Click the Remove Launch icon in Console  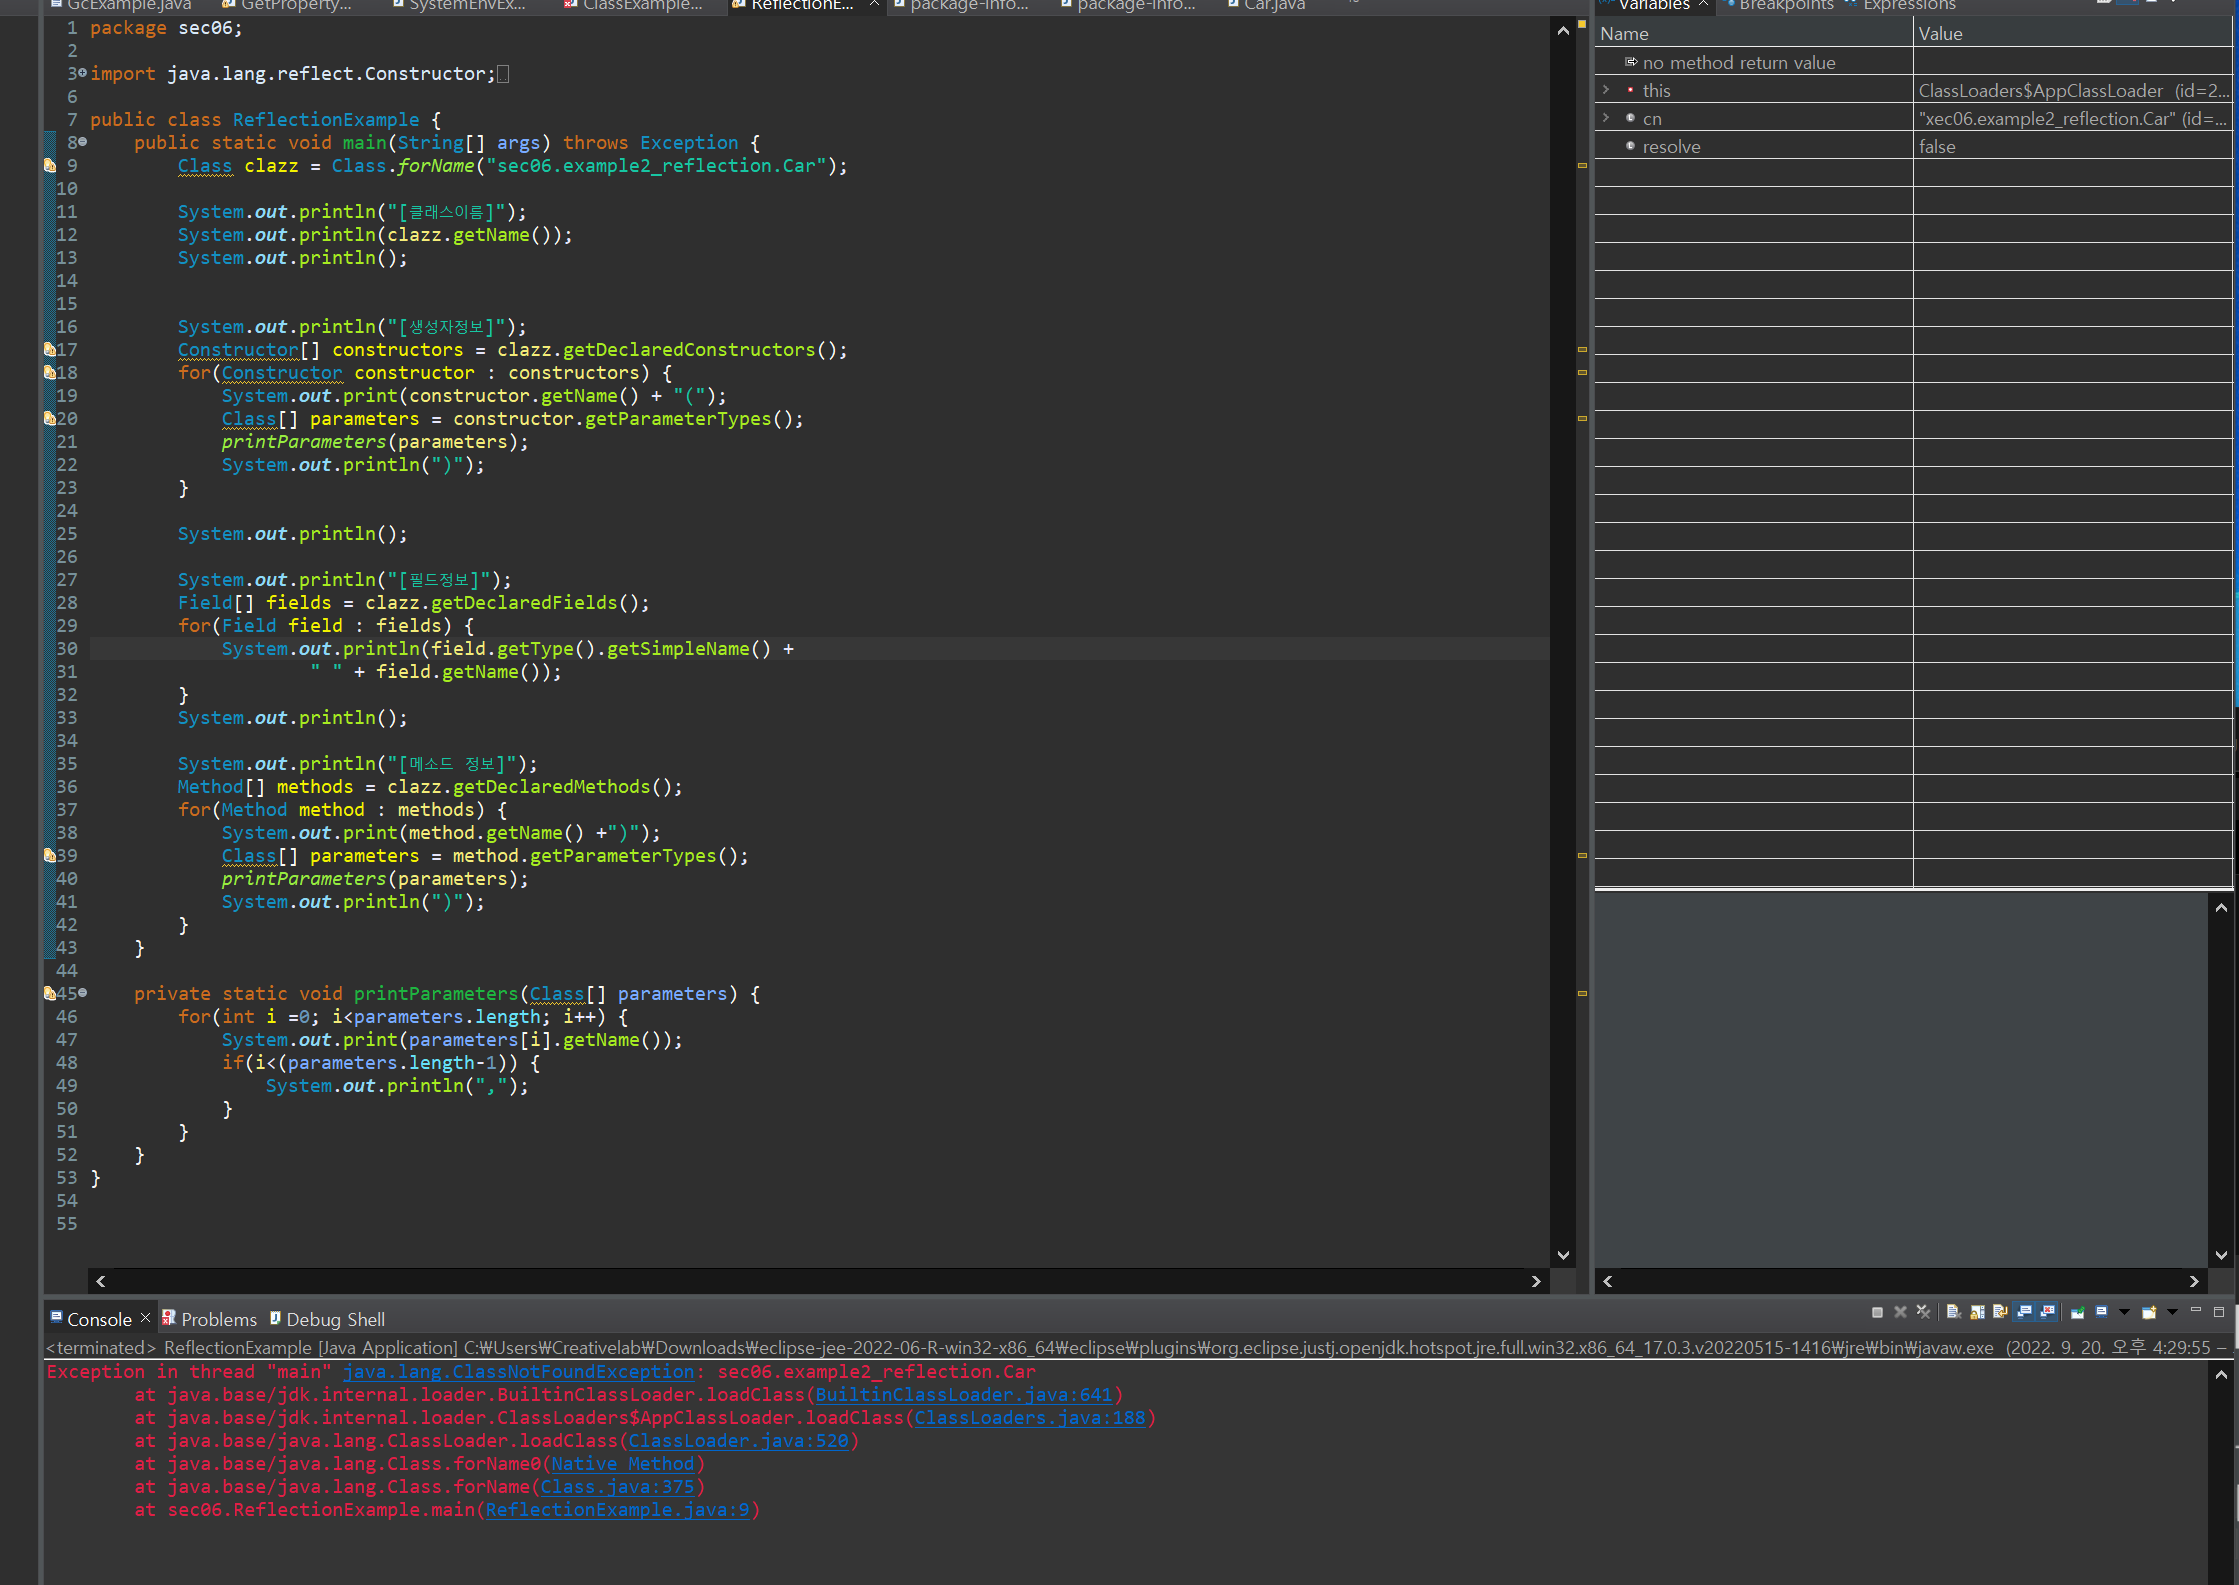coord(1900,1312)
